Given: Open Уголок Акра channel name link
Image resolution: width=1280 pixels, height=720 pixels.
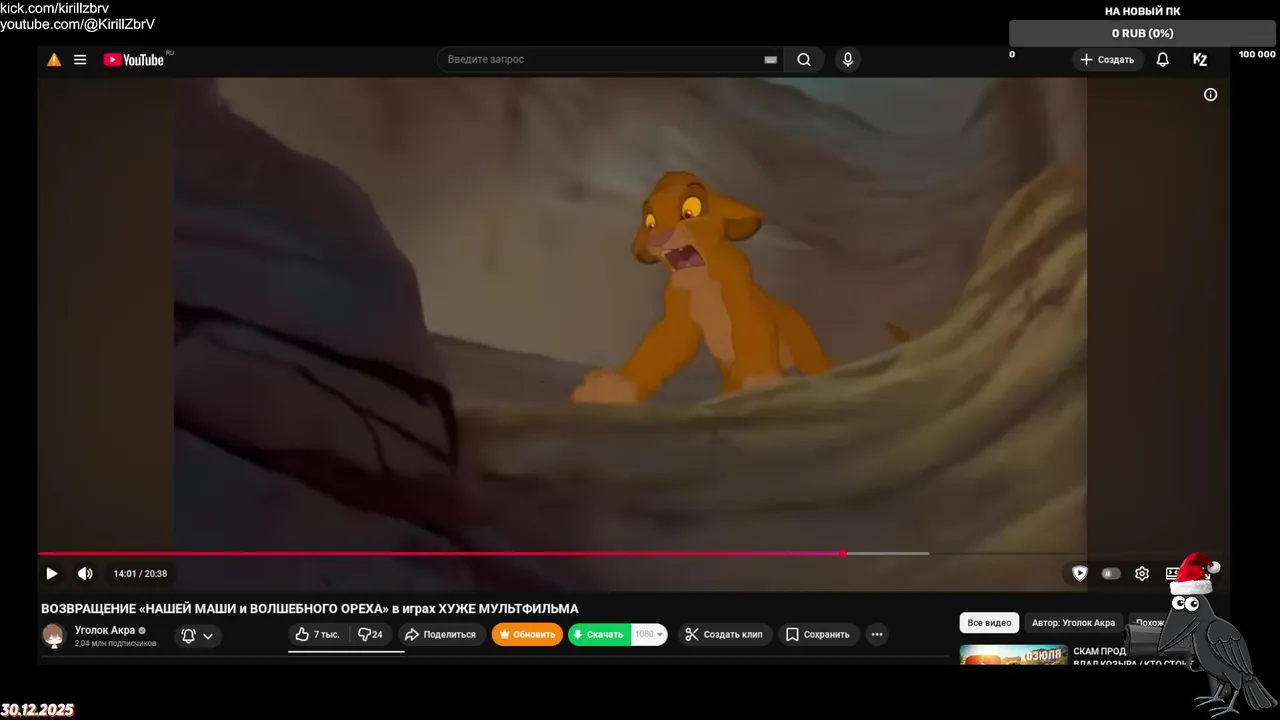Looking at the screenshot, I should [x=105, y=630].
